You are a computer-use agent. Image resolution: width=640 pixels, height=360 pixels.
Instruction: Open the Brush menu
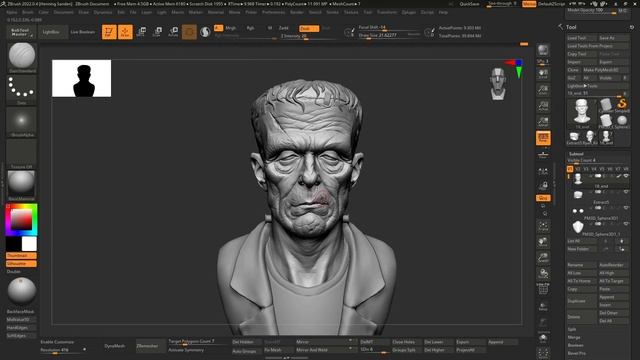point(28,12)
